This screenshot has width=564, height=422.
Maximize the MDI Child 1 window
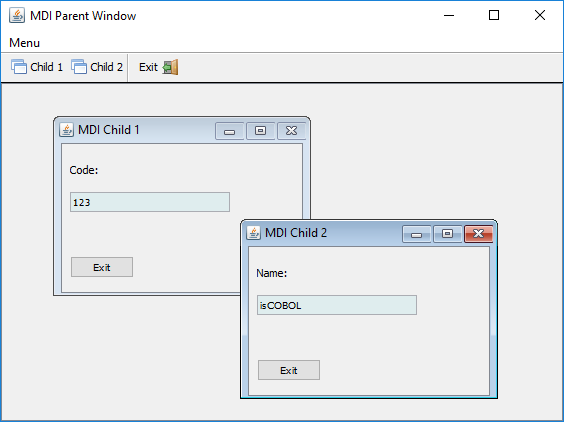click(260, 131)
